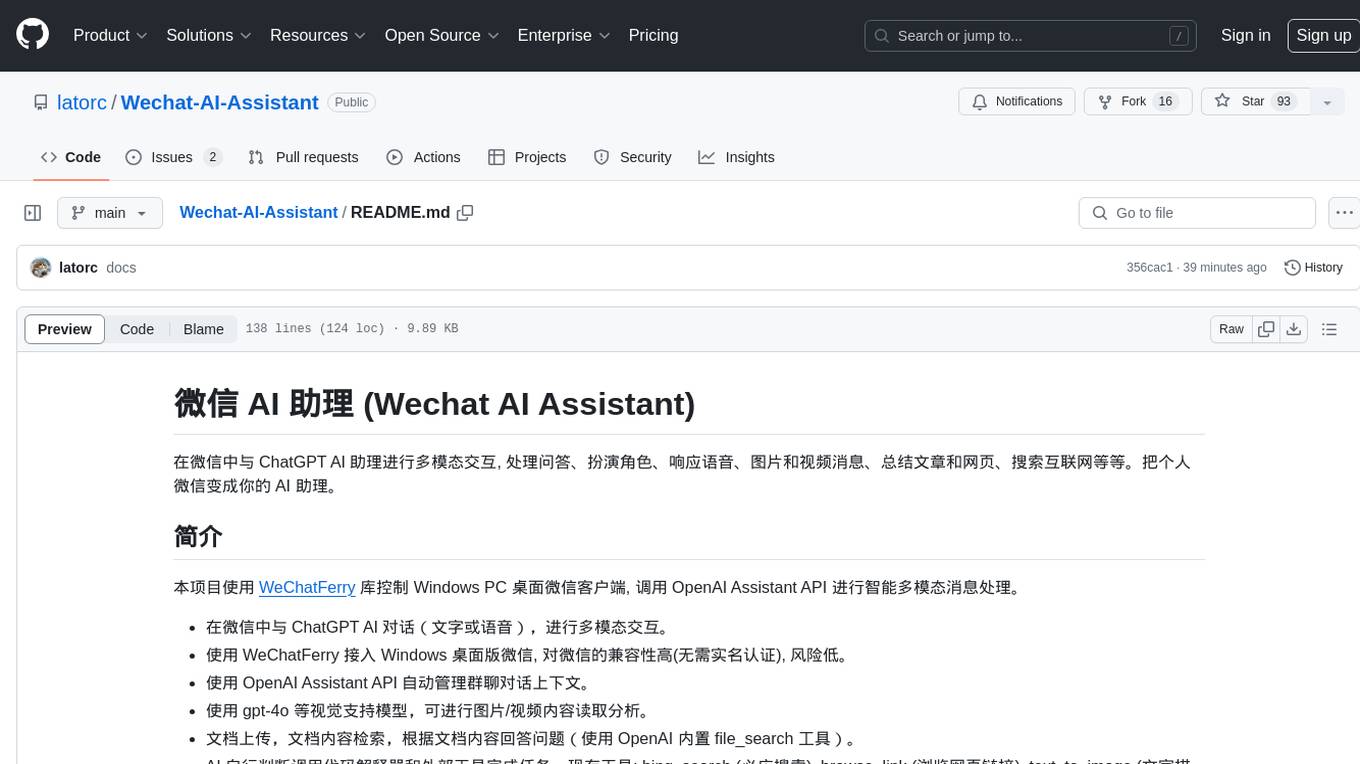Select the Code tab
The width and height of the screenshot is (1360, 764).
[71, 157]
